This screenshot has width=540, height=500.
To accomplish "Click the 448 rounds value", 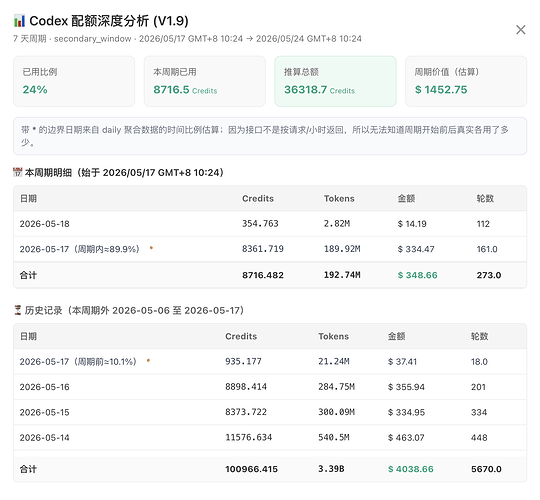I will [x=479, y=438].
